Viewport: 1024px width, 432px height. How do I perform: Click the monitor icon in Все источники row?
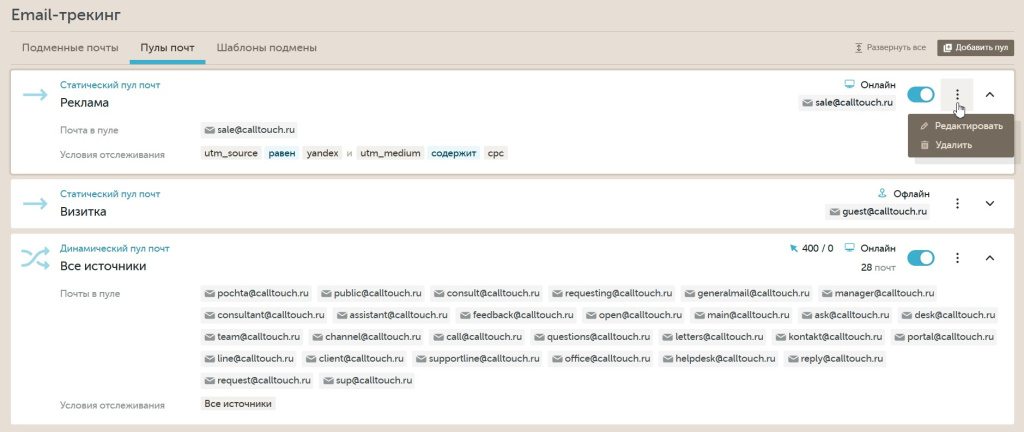[850, 248]
